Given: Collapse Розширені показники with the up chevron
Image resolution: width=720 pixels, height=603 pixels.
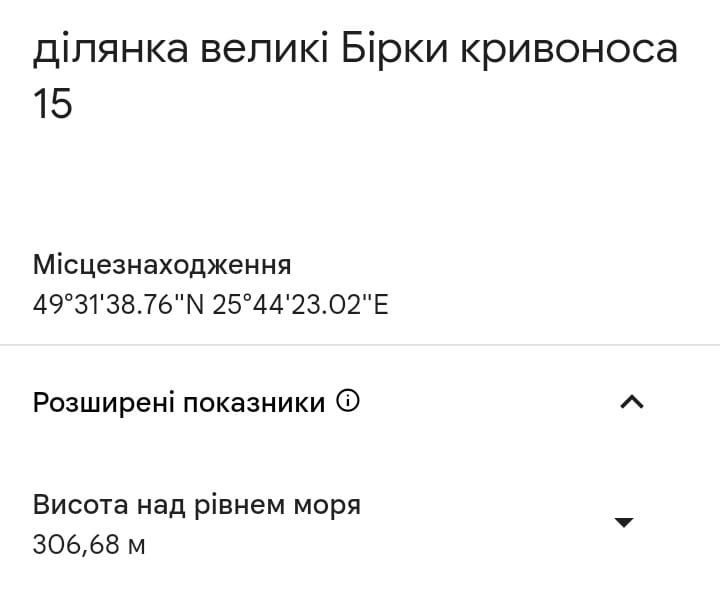Looking at the screenshot, I should click(x=632, y=402).
